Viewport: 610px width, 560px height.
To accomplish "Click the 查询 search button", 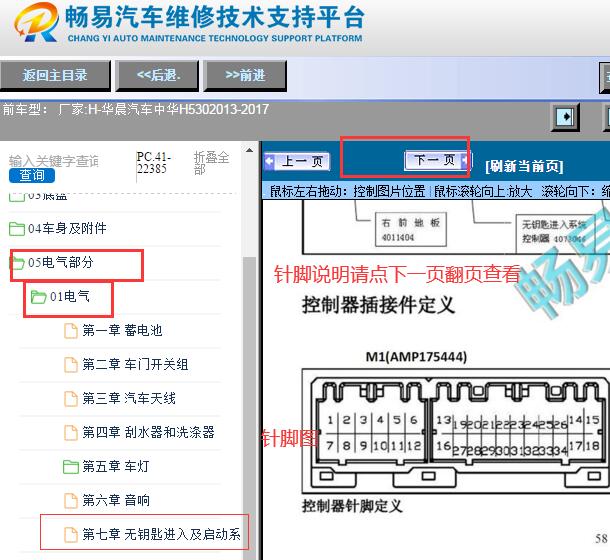I will [x=32, y=176].
